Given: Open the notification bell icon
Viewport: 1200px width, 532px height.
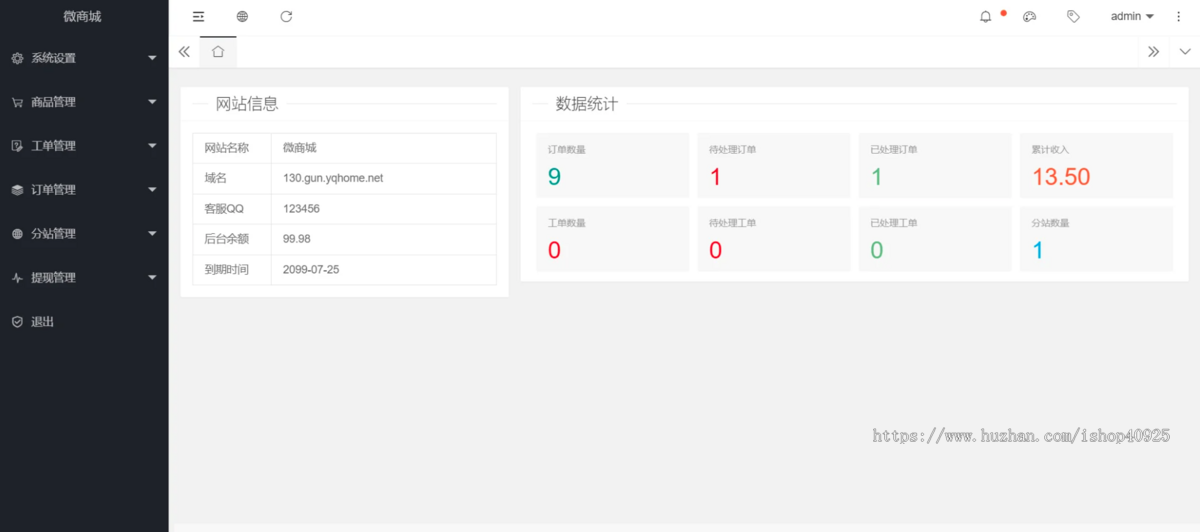Looking at the screenshot, I should [x=986, y=17].
